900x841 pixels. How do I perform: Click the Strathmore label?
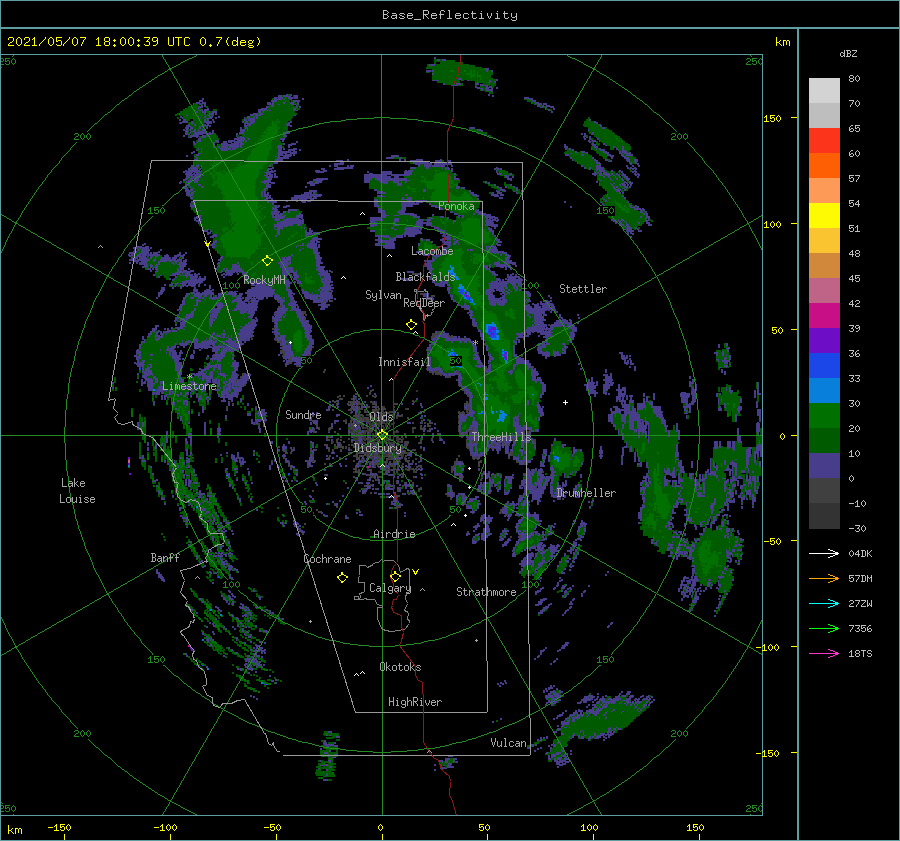pyautogui.click(x=486, y=592)
